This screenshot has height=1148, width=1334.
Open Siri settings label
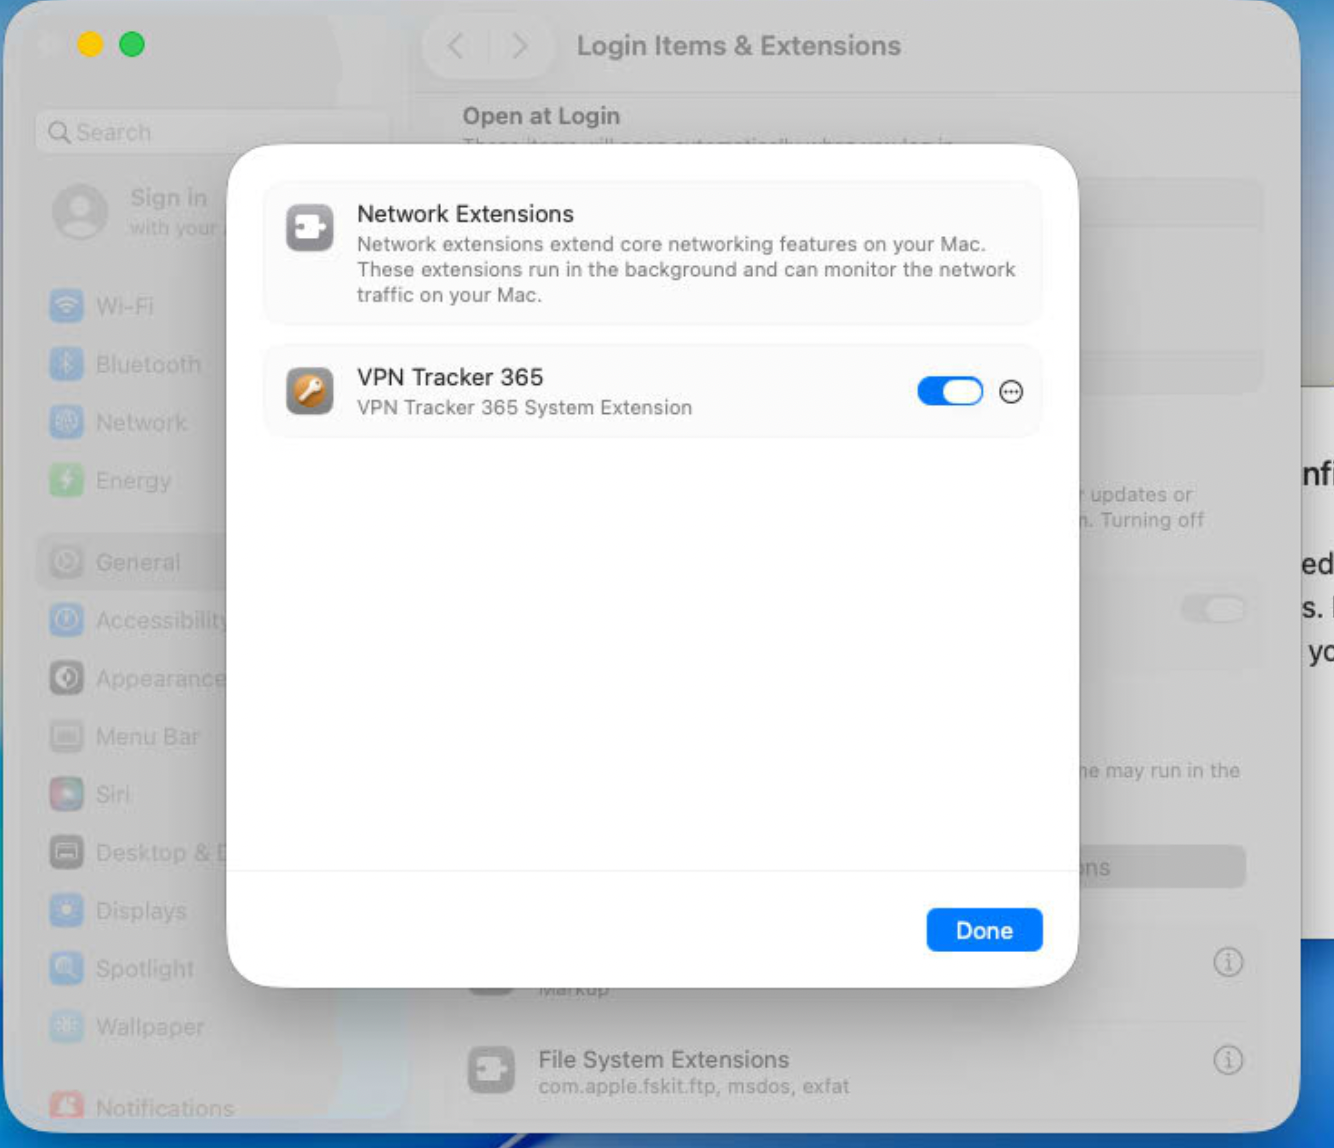[x=113, y=795]
